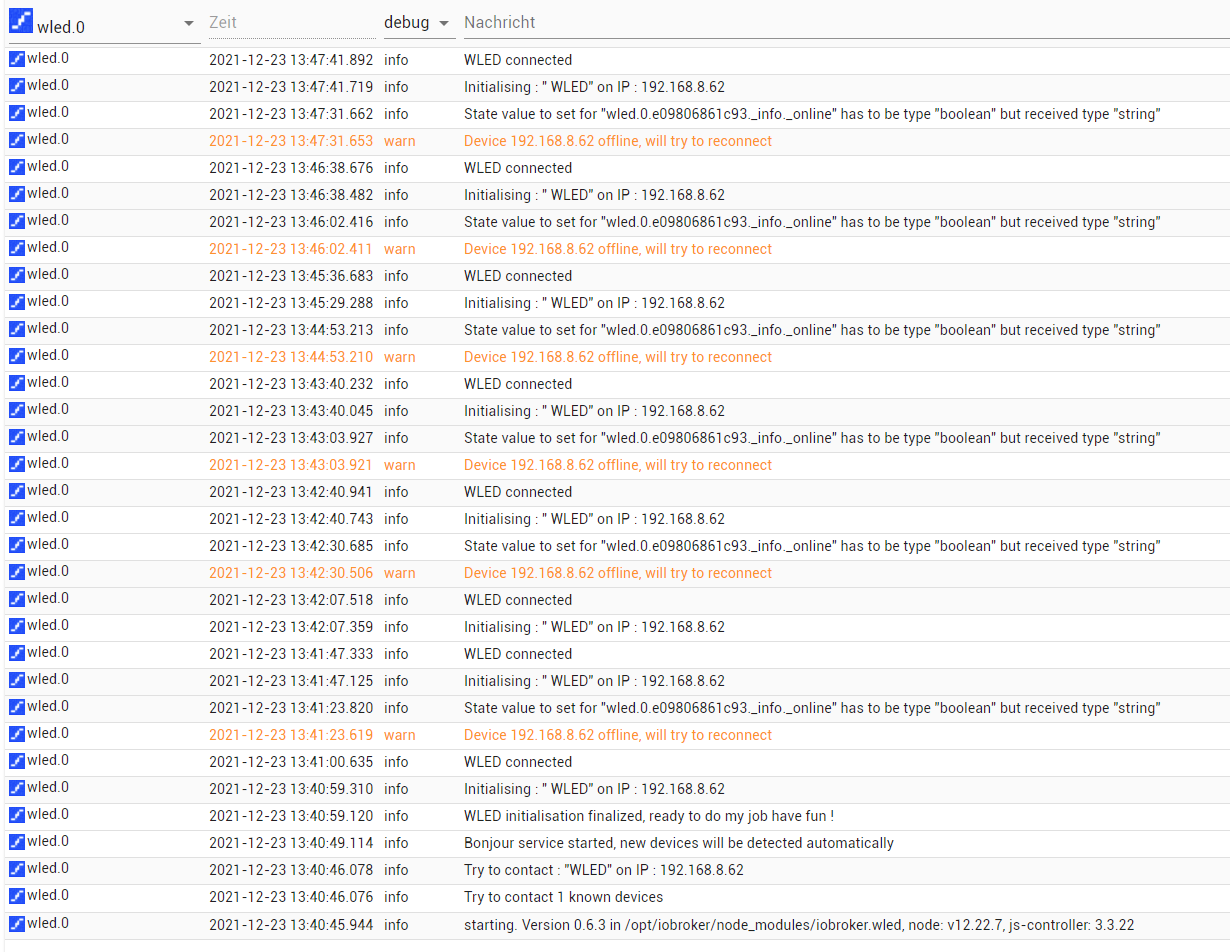Select offline warning message at 13:41:23.619
The height and width of the screenshot is (952, 1230).
[x=618, y=735]
